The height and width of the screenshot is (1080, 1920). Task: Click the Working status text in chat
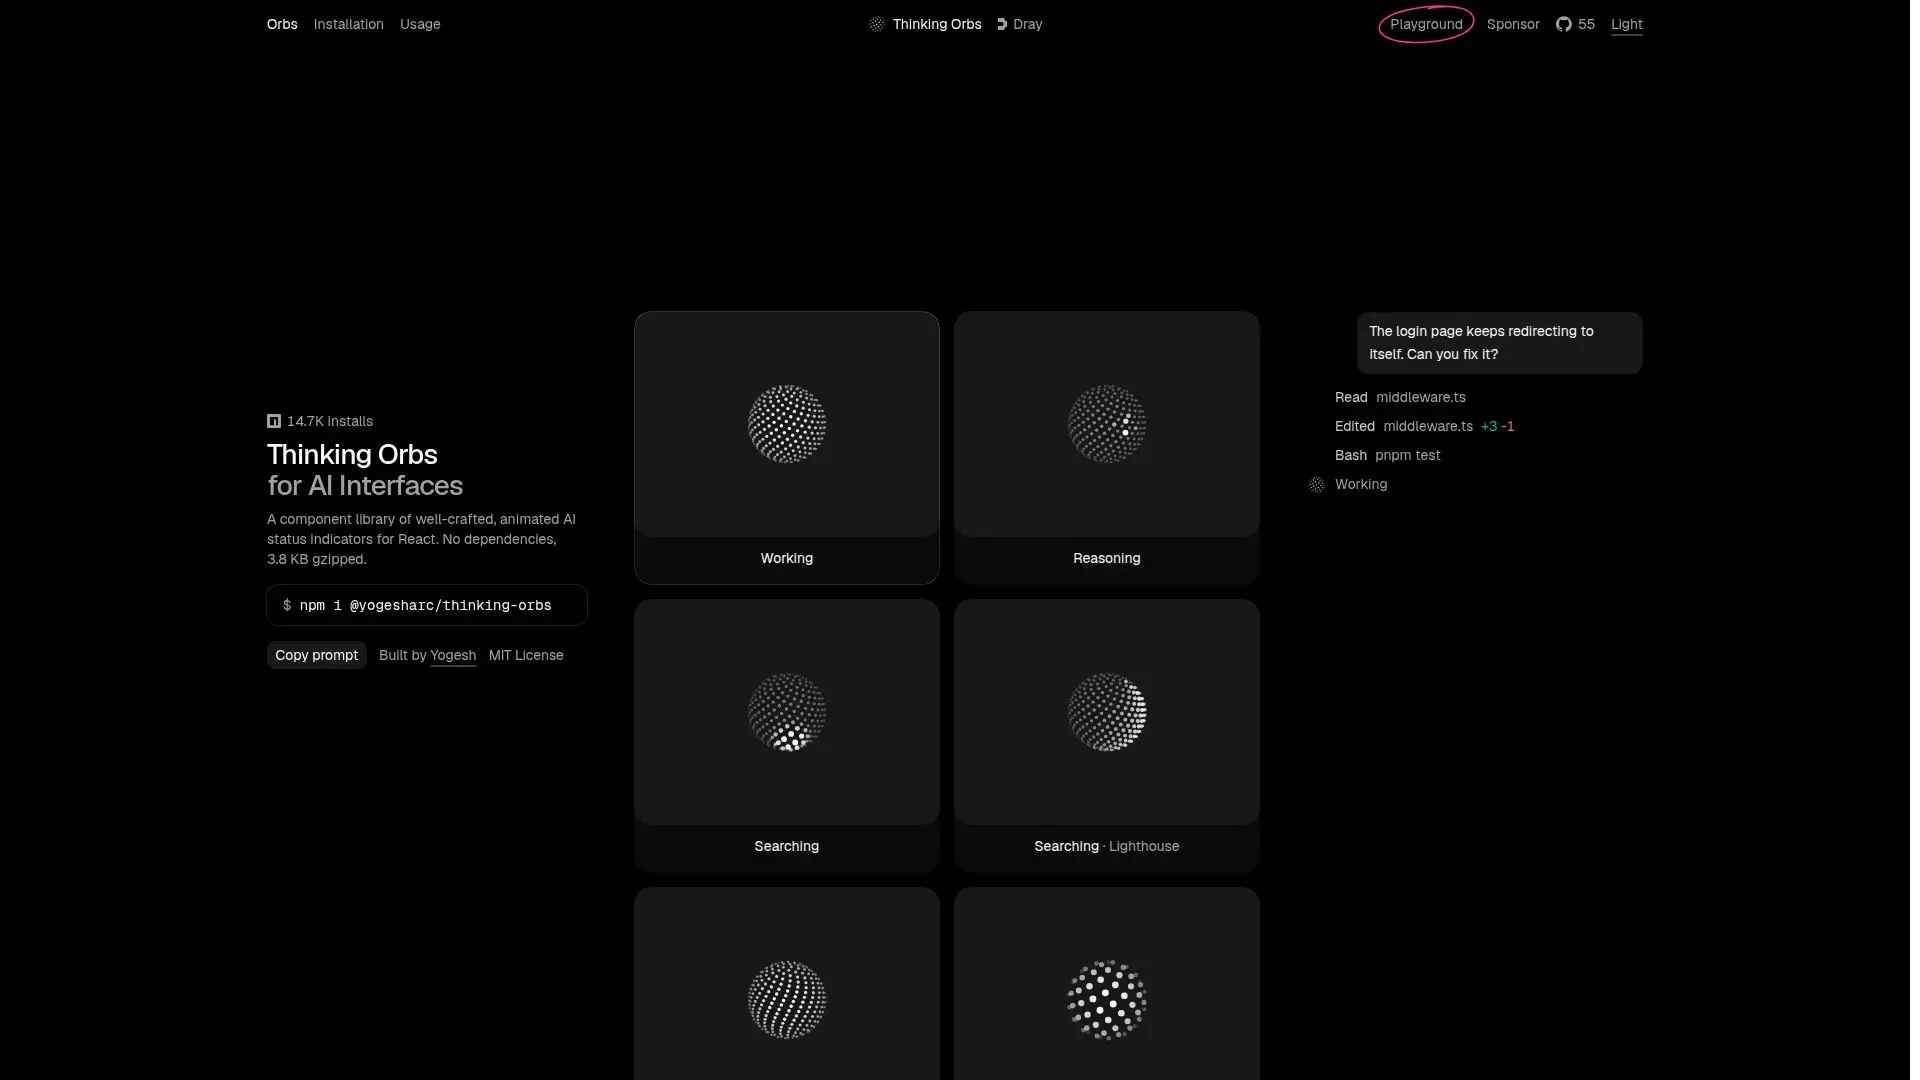click(x=1361, y=484)
